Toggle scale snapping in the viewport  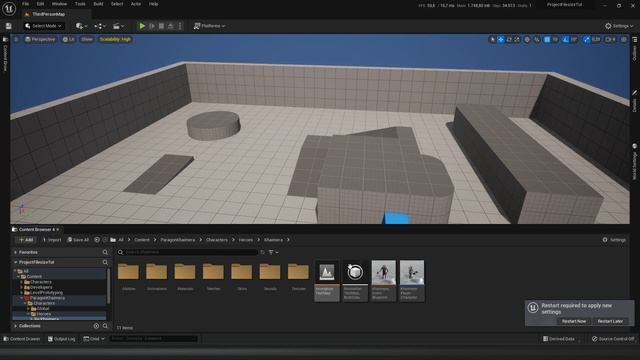point(587,40)
